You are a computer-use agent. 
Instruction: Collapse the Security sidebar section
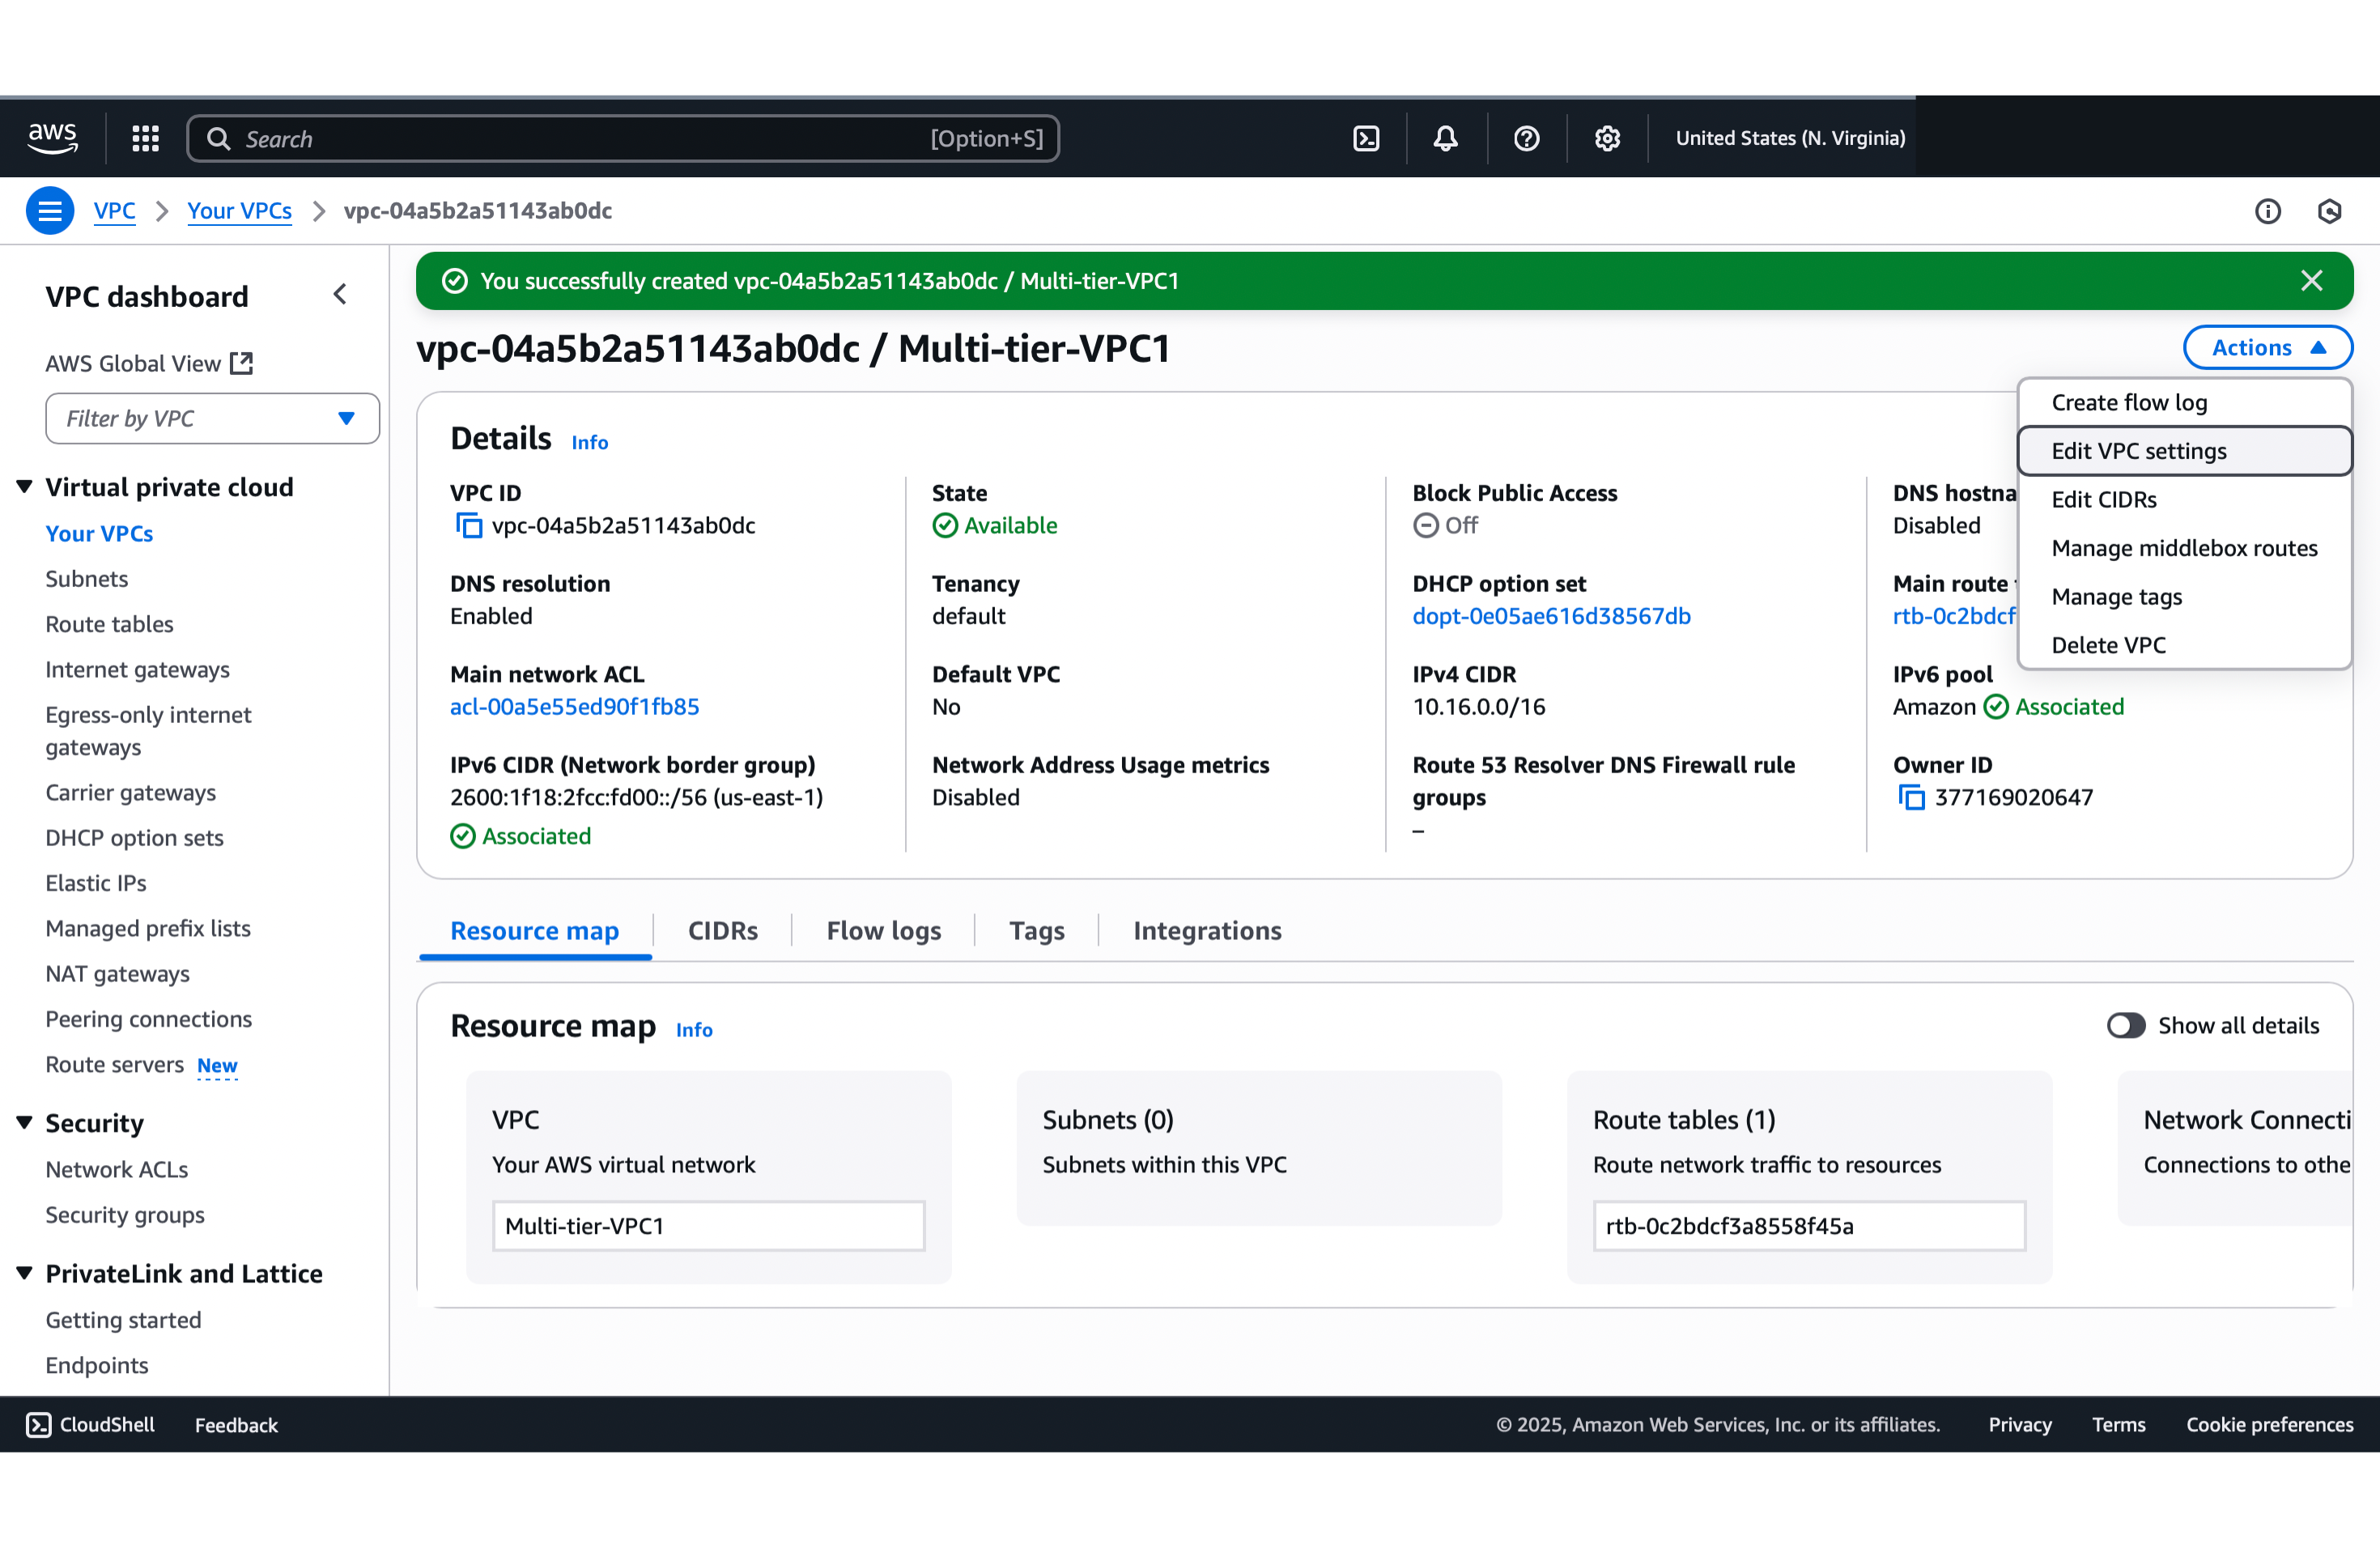(24, 1123)
